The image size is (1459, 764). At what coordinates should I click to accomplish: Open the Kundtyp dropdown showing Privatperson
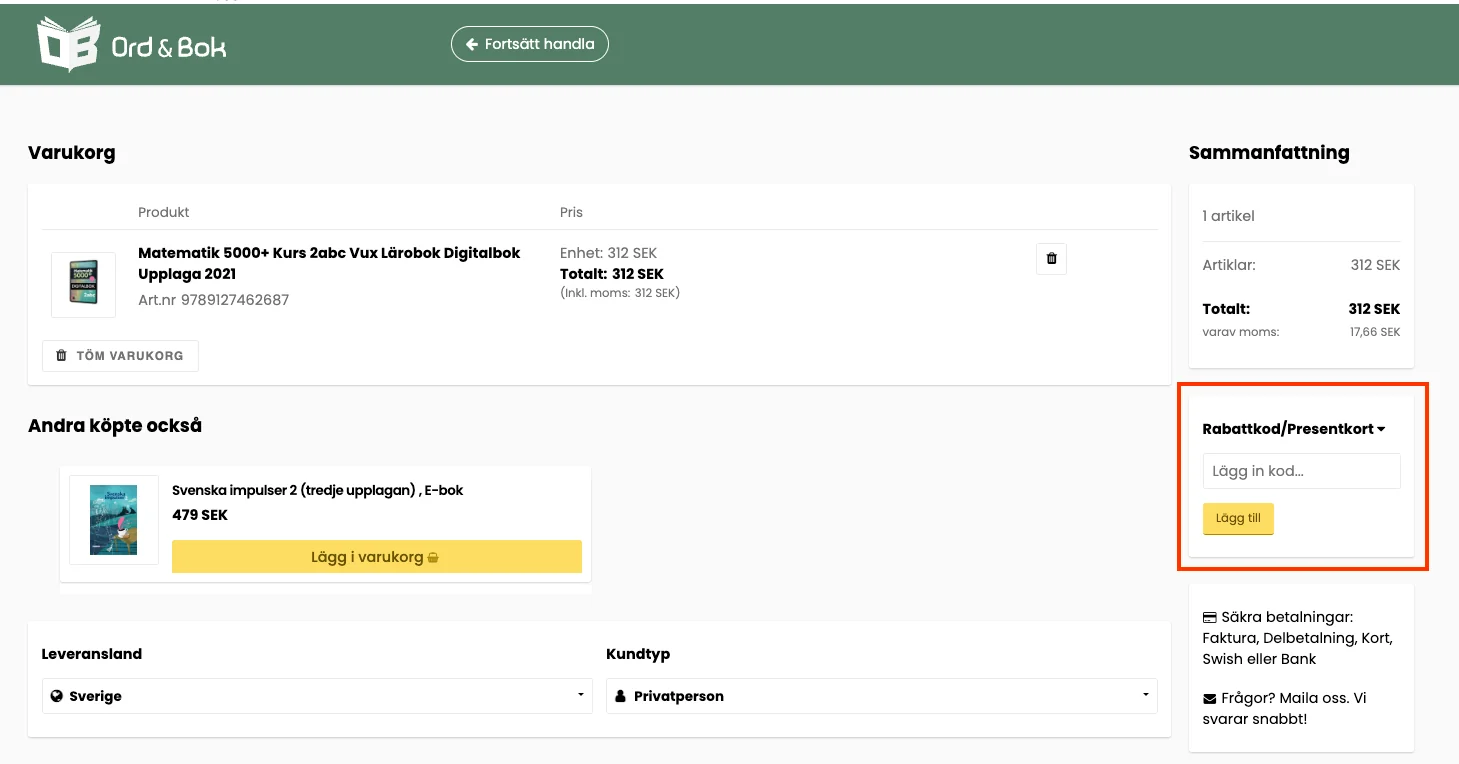tap(881, 696)
